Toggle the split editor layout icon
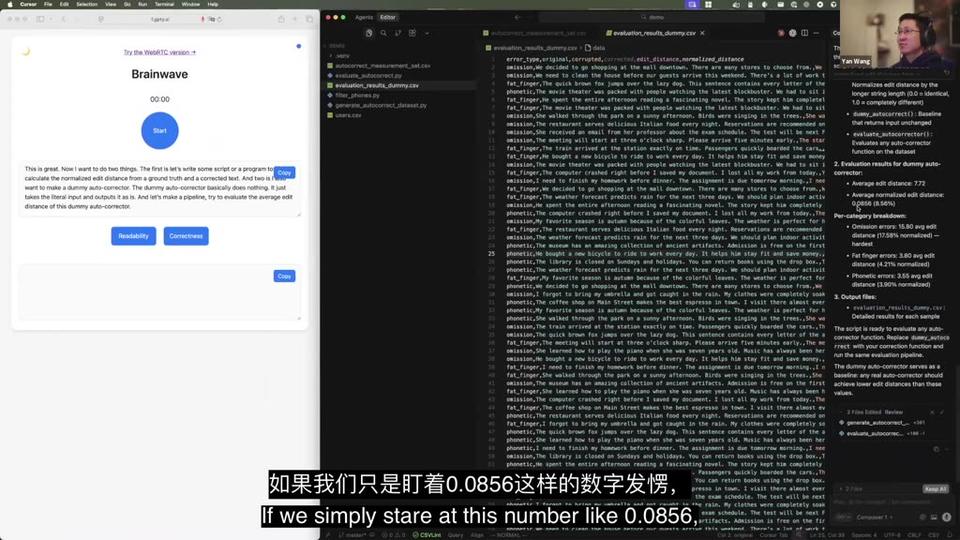The width and height of the screenshot is (960, 540). coord(804,33)
